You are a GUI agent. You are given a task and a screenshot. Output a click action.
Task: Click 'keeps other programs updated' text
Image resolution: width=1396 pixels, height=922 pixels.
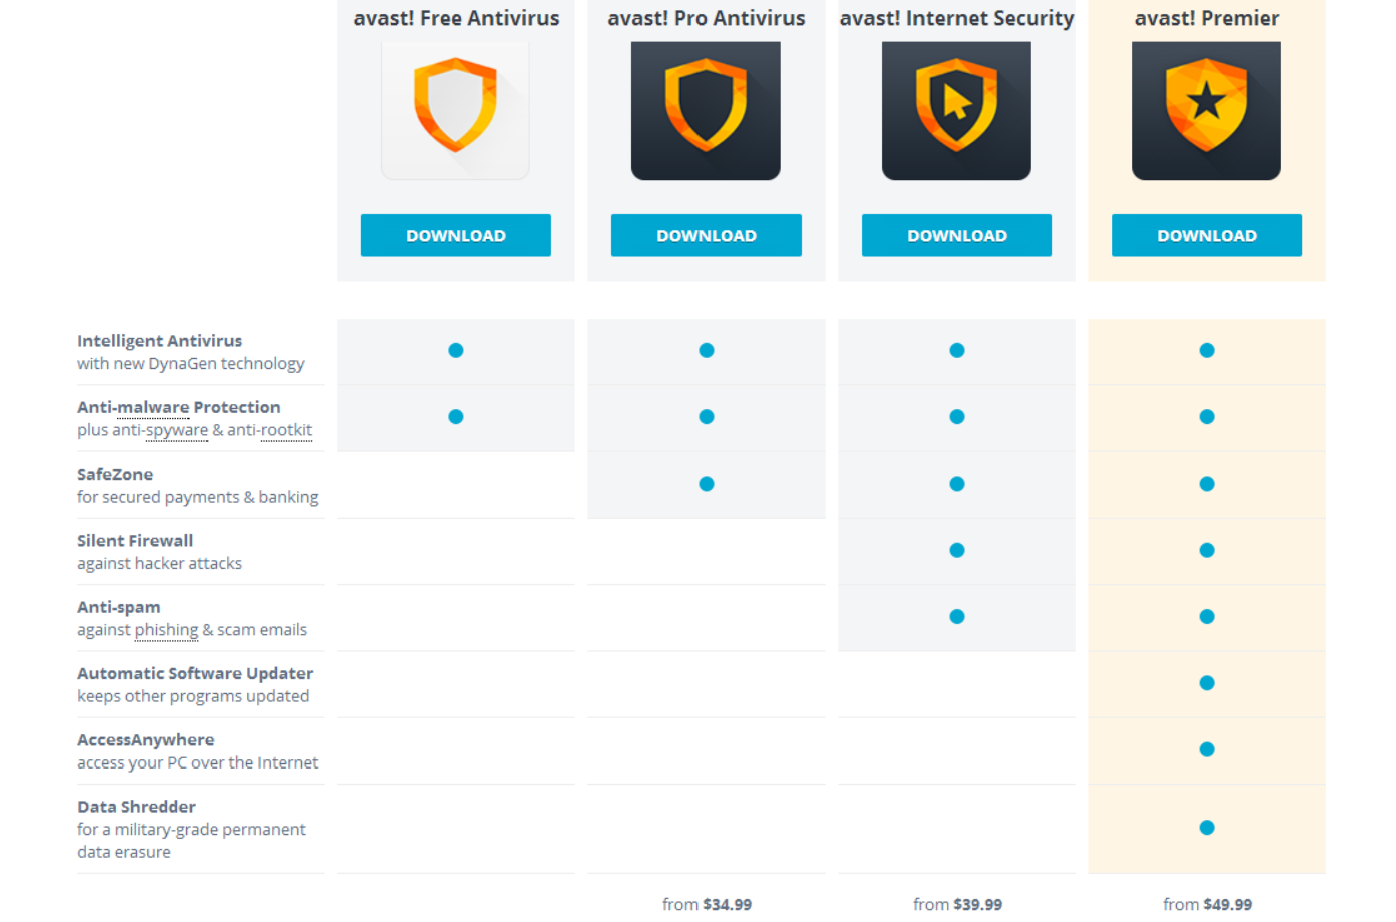tap(193, 696)
